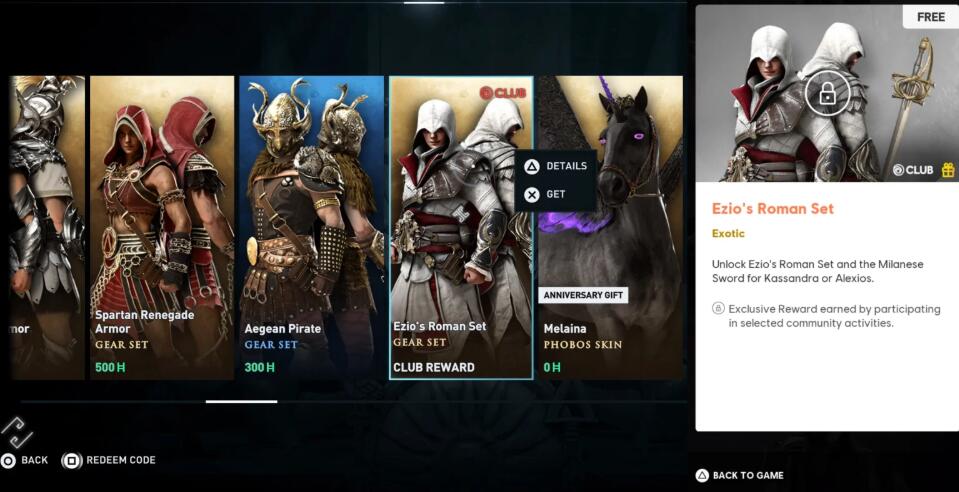This screenshot has height=492, width=959.
Task: Click the circle Back button icon
Action: pos(8,460)
